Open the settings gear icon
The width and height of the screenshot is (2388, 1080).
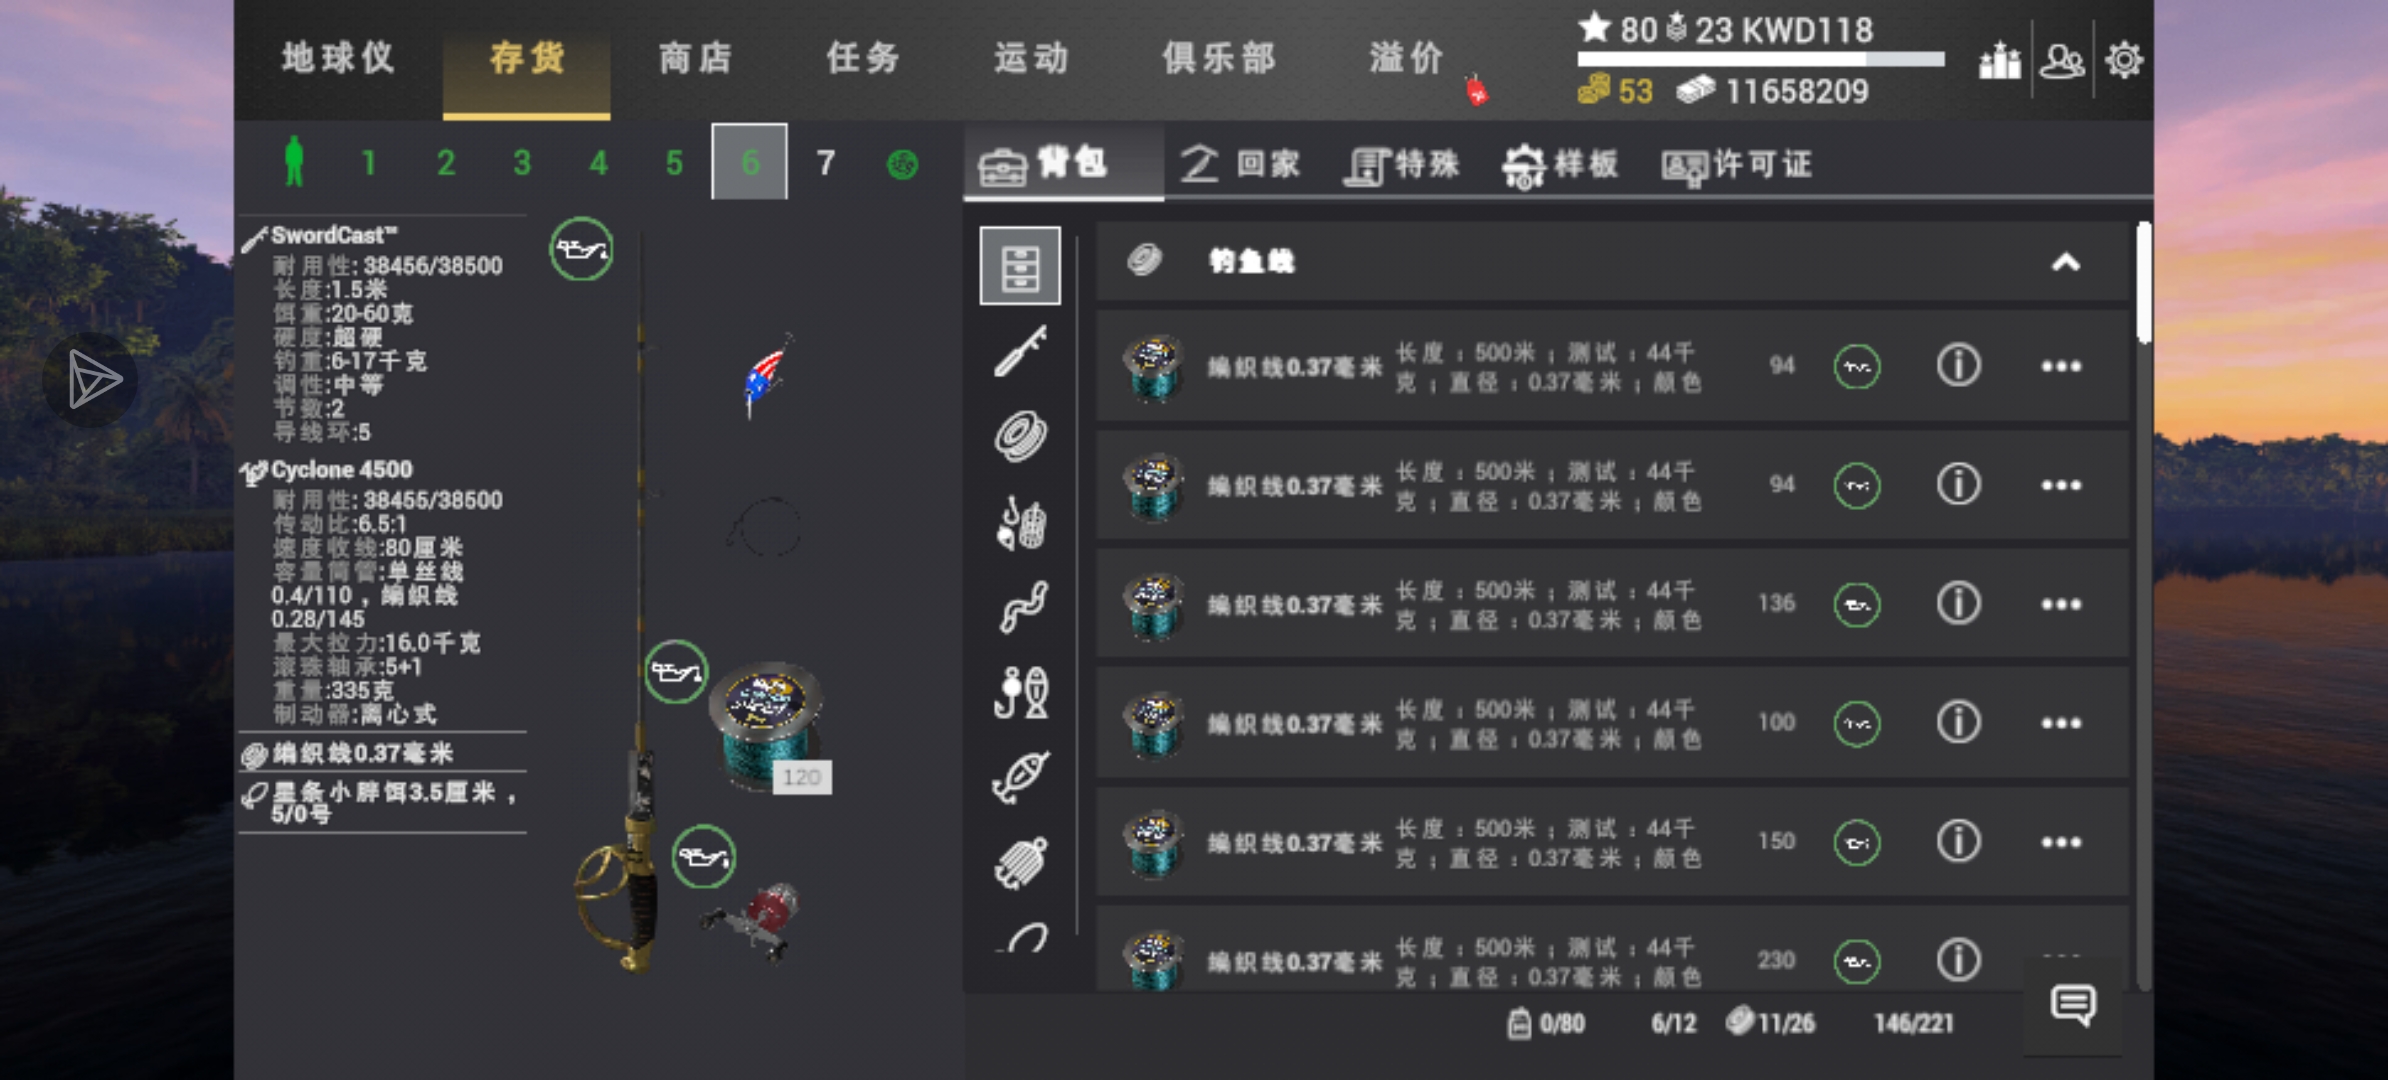[2123, 60]
